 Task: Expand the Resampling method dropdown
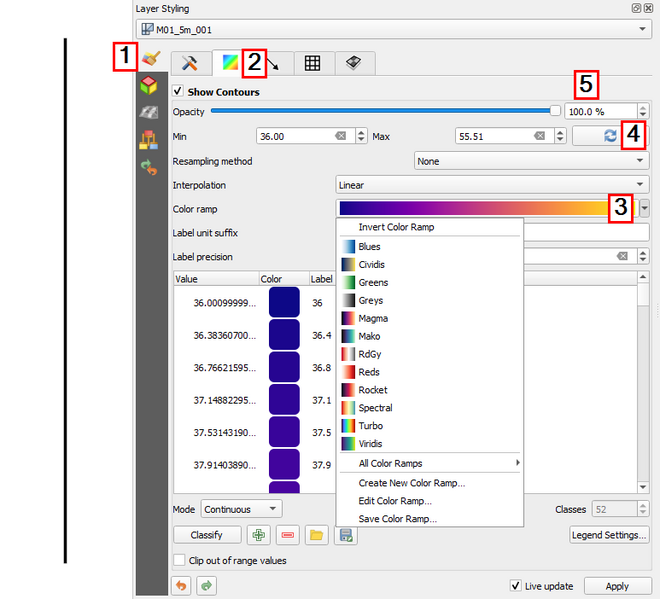(531, 161)
